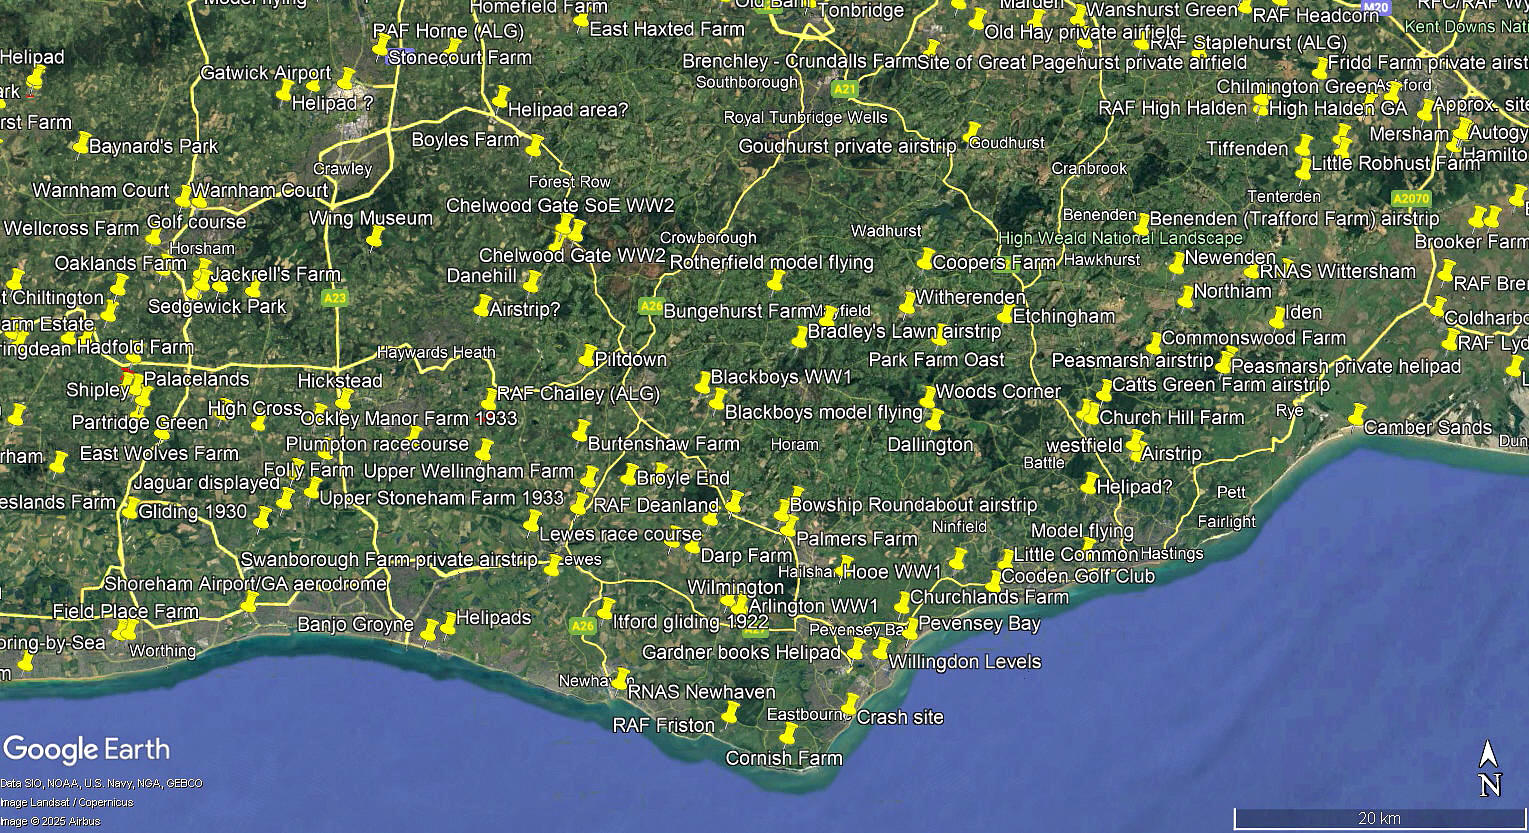
Task: Click the Haywards Heath town label
Action: [x=436, y=352]
